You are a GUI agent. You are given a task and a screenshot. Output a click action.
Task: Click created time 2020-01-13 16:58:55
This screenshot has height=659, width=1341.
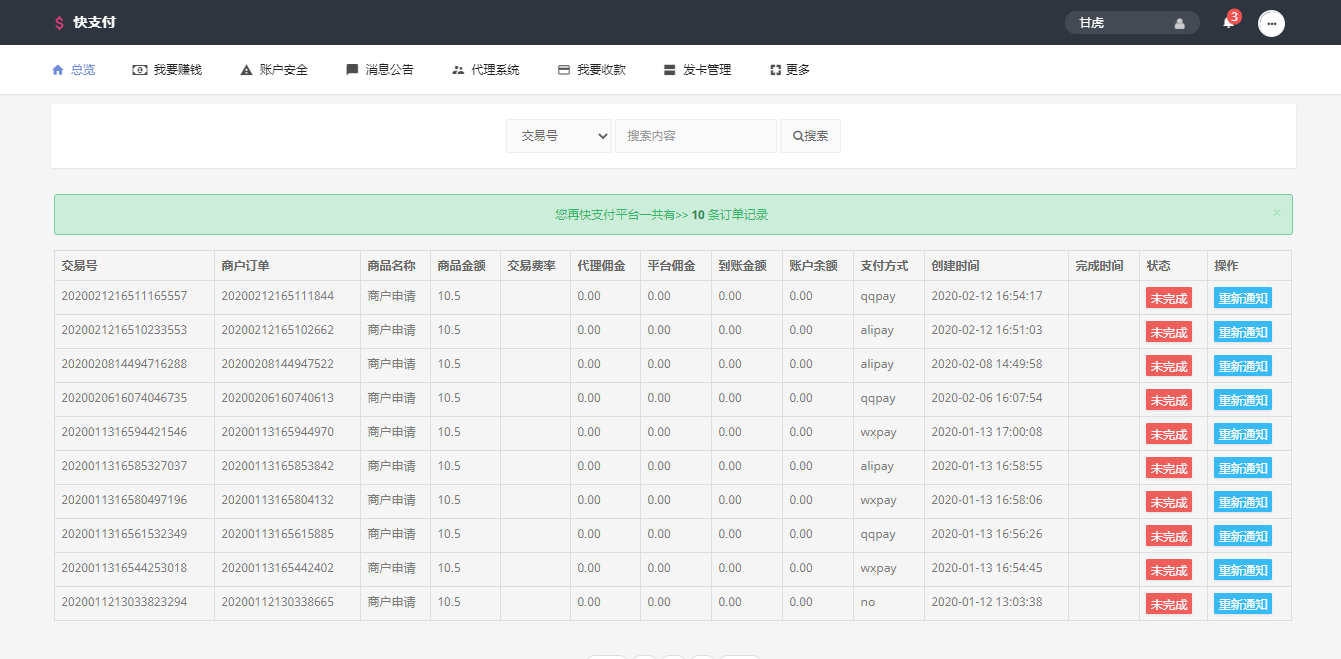[987, 466]
